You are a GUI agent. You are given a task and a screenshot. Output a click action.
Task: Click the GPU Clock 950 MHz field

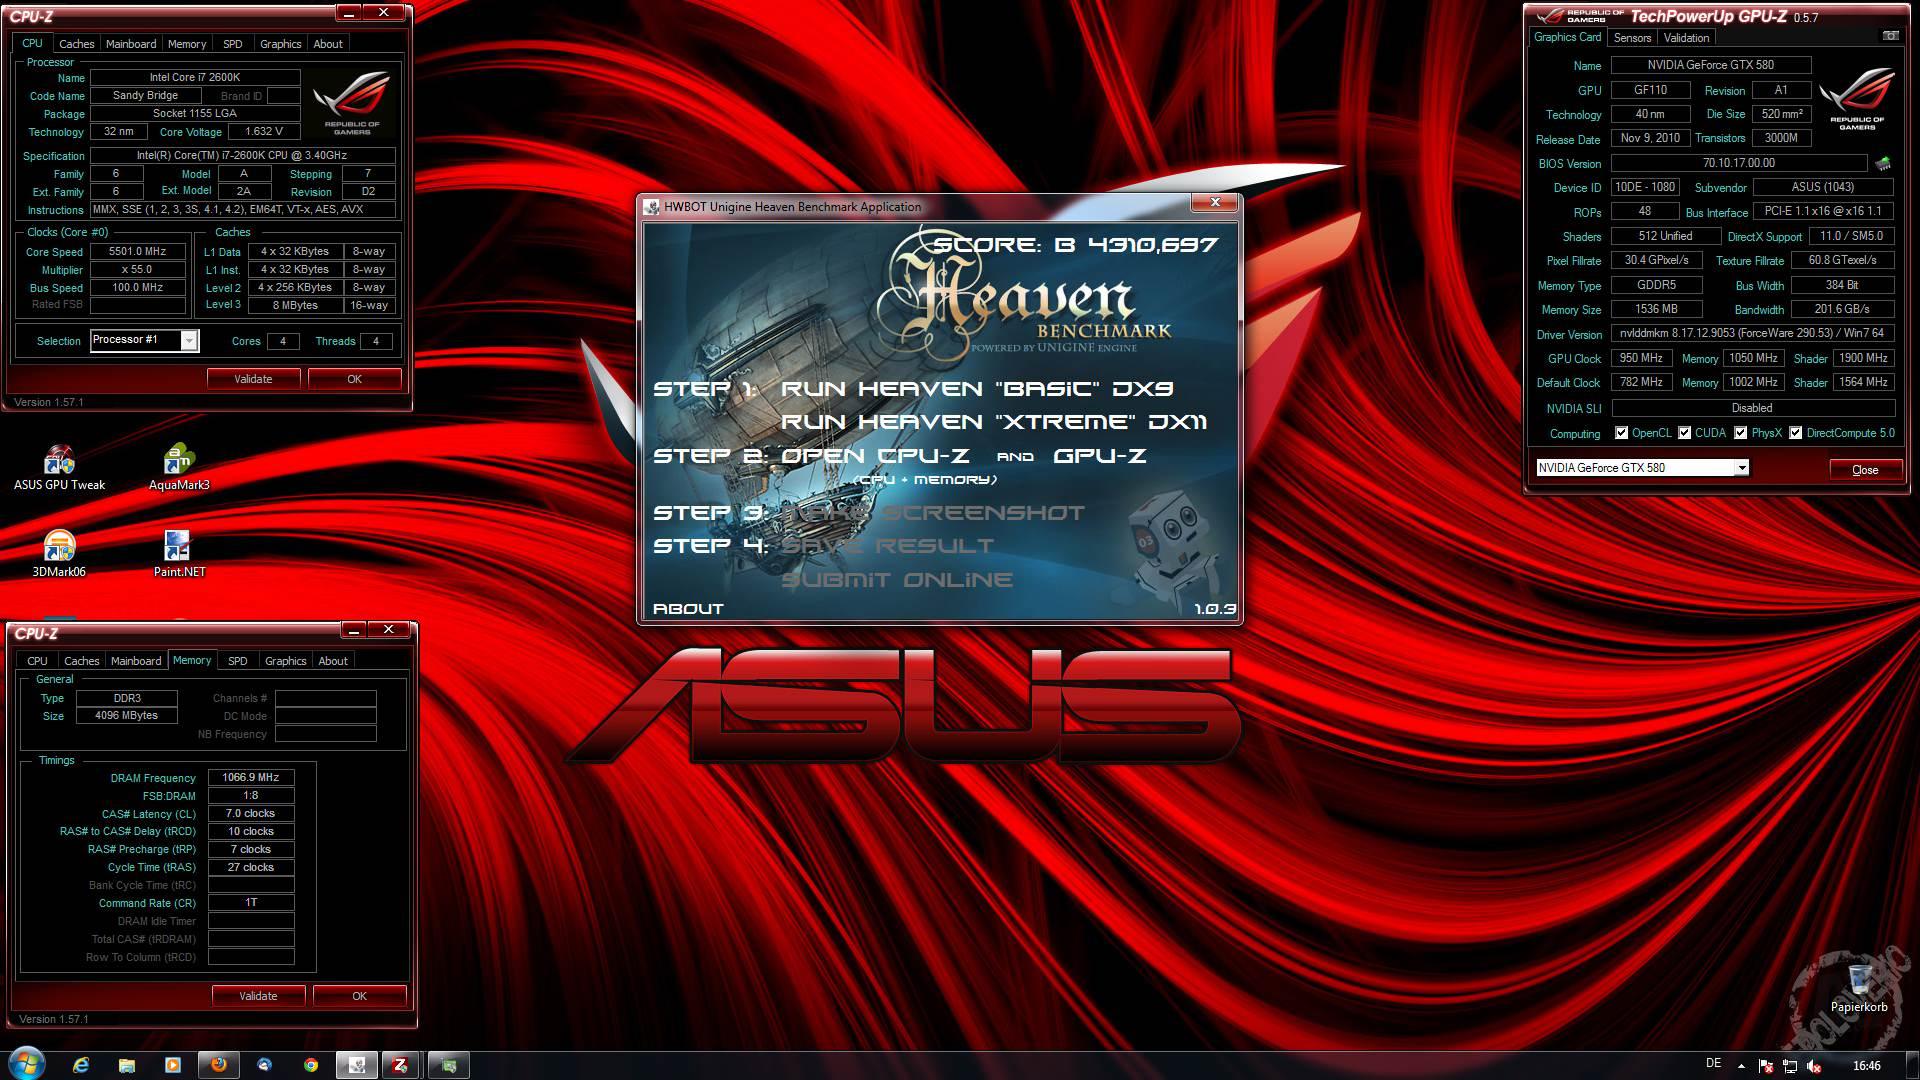[x=1641, y=358]
